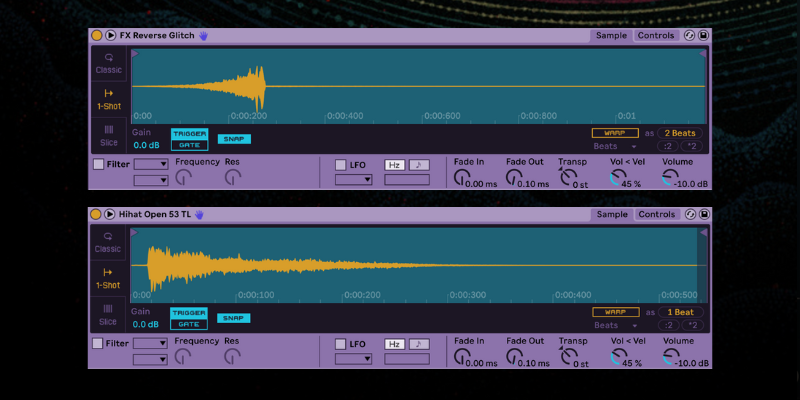Screen dimensions: 800x400
Task: Click the yellow device activator on Hihat Open
Action: [96, 214]
